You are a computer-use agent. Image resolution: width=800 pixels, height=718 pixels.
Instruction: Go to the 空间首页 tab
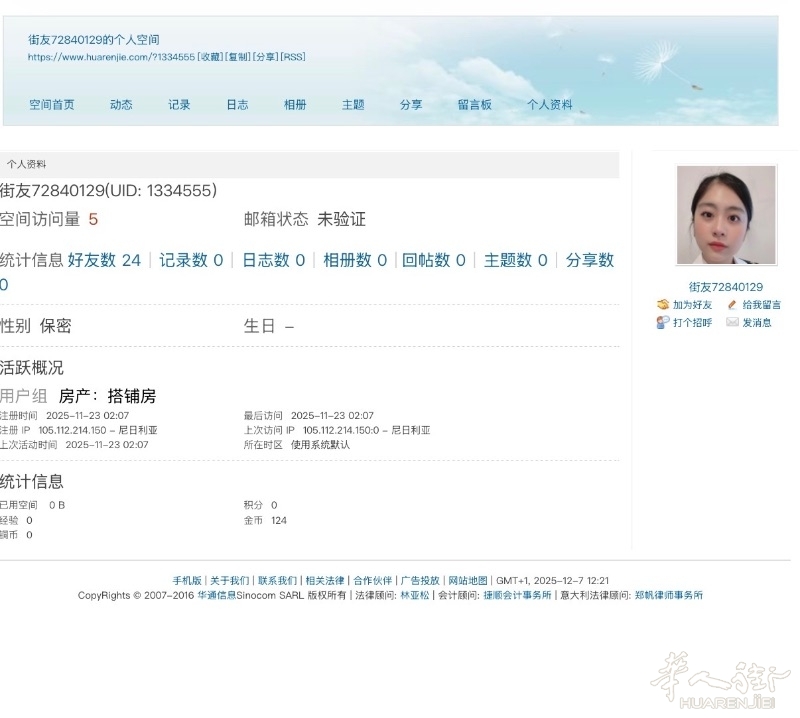[51, 104]
